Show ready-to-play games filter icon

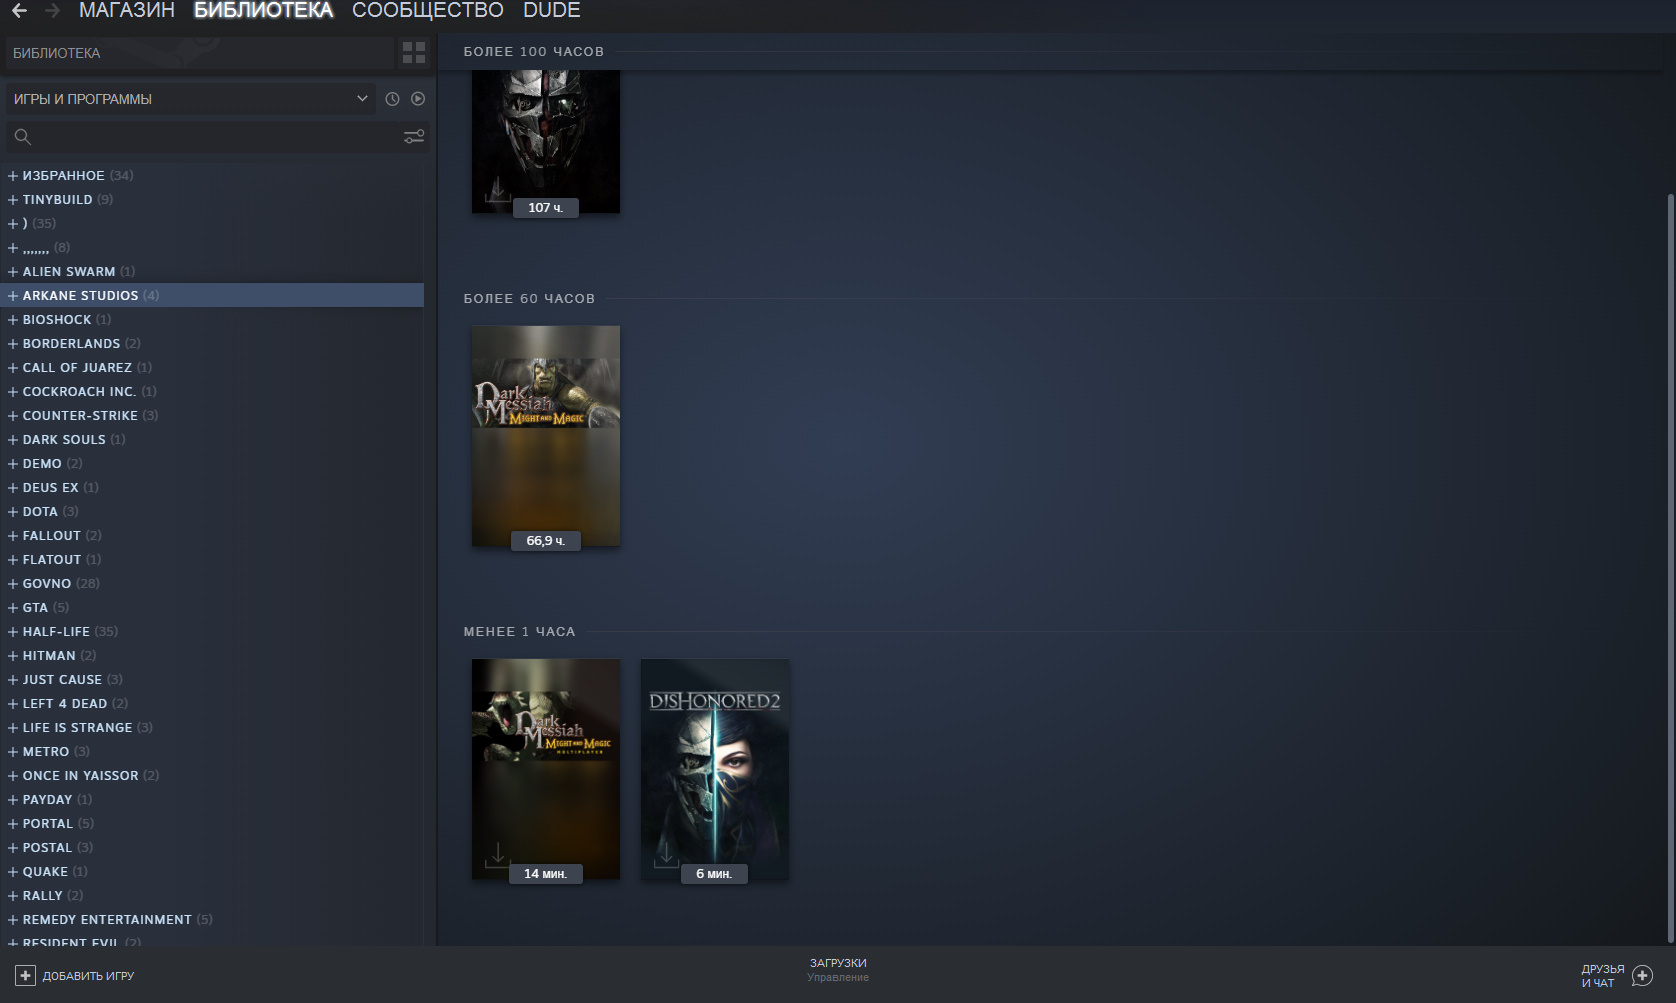[418, 99]
